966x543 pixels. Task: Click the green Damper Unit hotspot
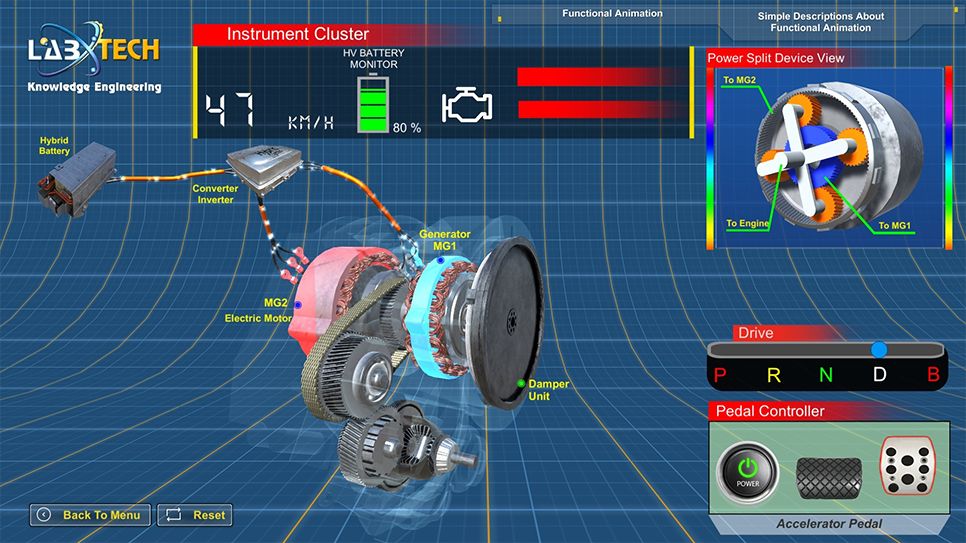(x=521, y=383)
